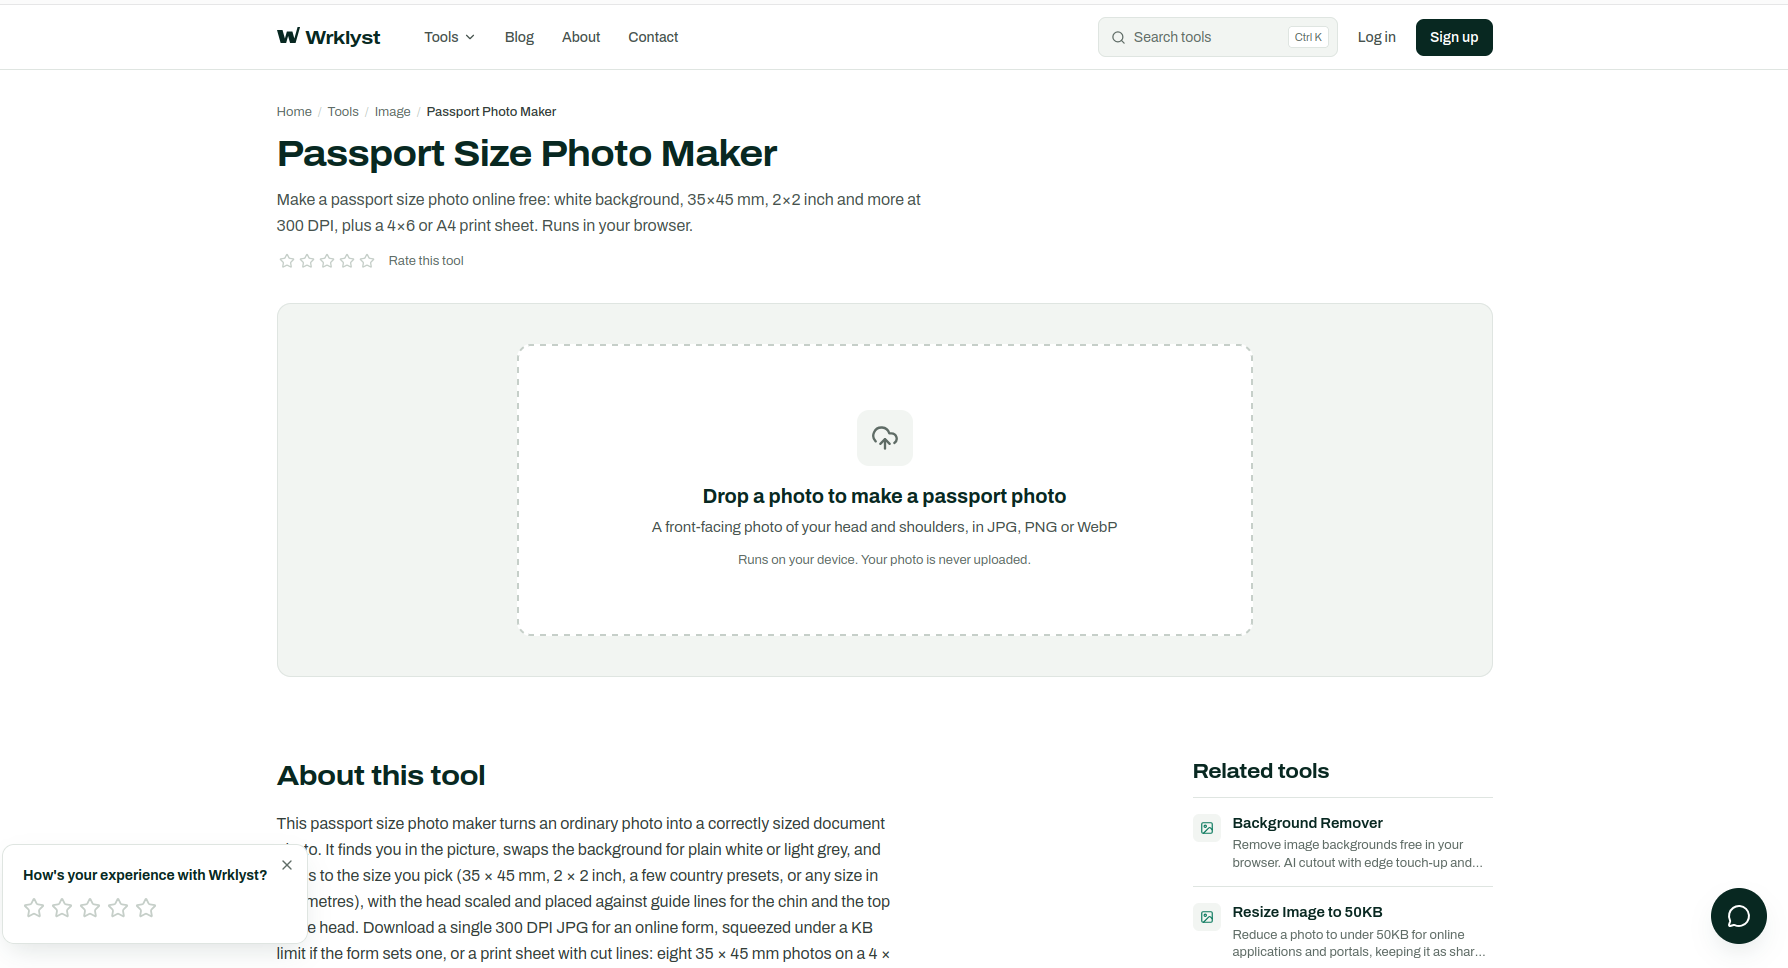Give Wrklyst experience two stars
Viewport: 1788px width, 968px height.
point(62,908)
